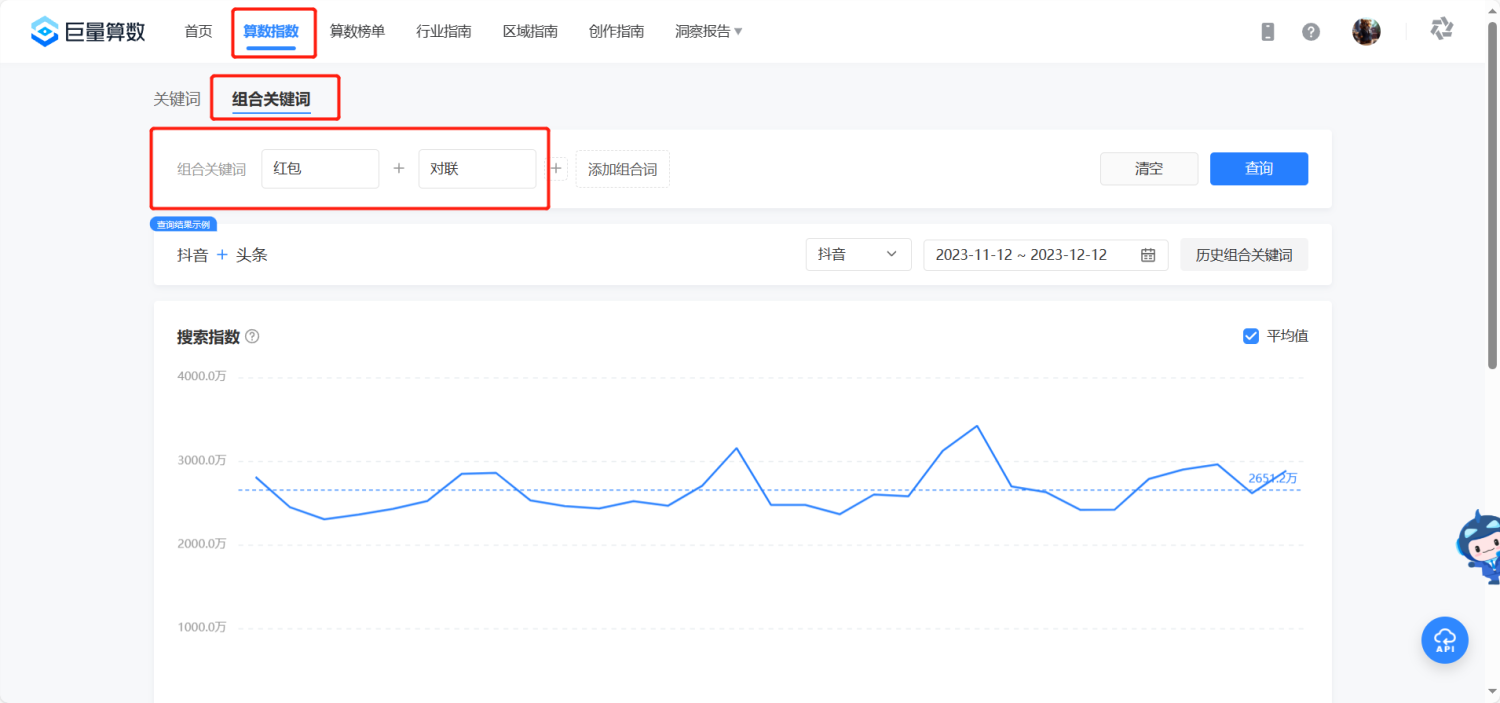1500x703 pixels.
Task: Click the 清空 button
Action: point(1149,169)
